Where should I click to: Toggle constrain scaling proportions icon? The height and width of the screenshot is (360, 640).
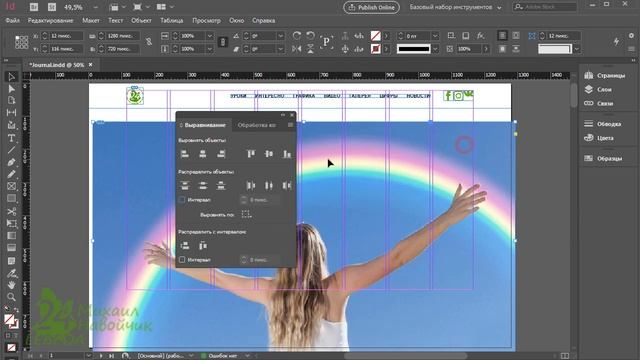(223, 42)
